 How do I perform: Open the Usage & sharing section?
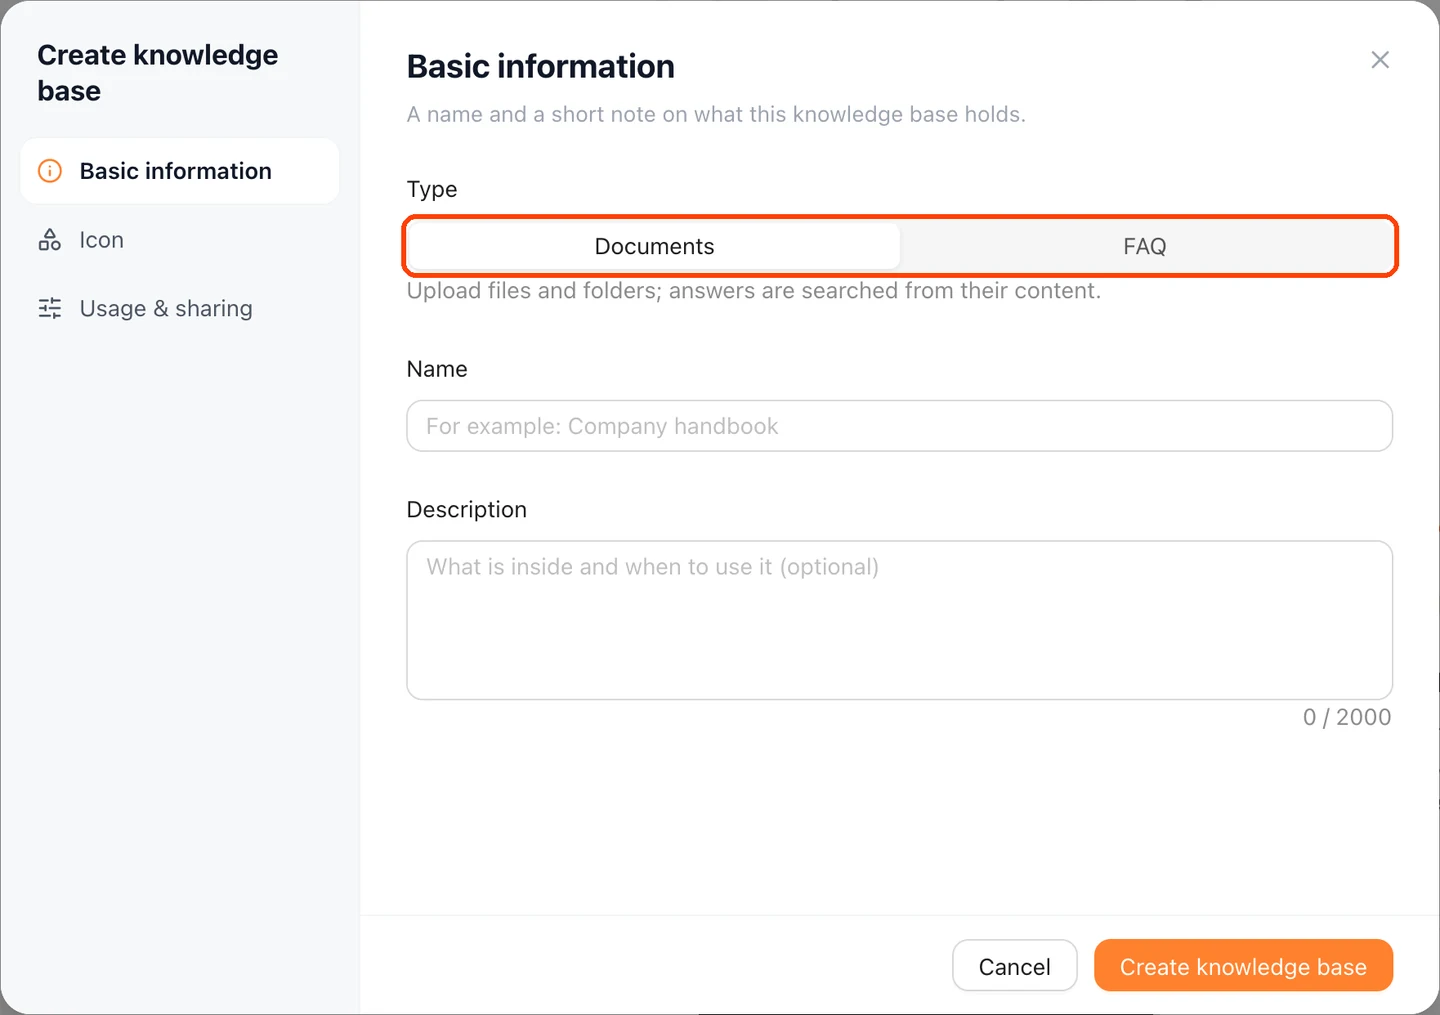point(180,308)
